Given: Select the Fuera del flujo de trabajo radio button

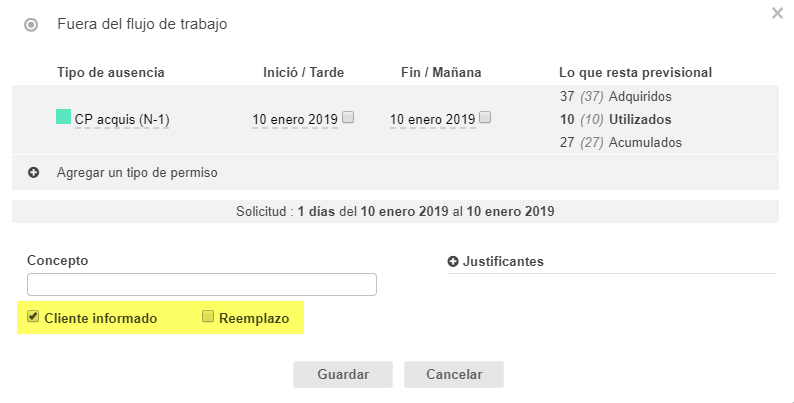Looking at the screenshot, I should pyautogui.click(x=31, y=25).
